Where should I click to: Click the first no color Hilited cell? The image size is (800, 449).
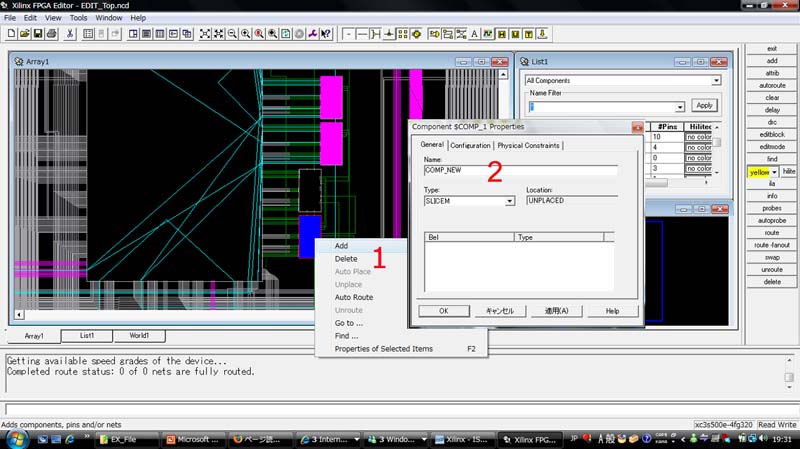pyautogui.click(x=698, y=137)
